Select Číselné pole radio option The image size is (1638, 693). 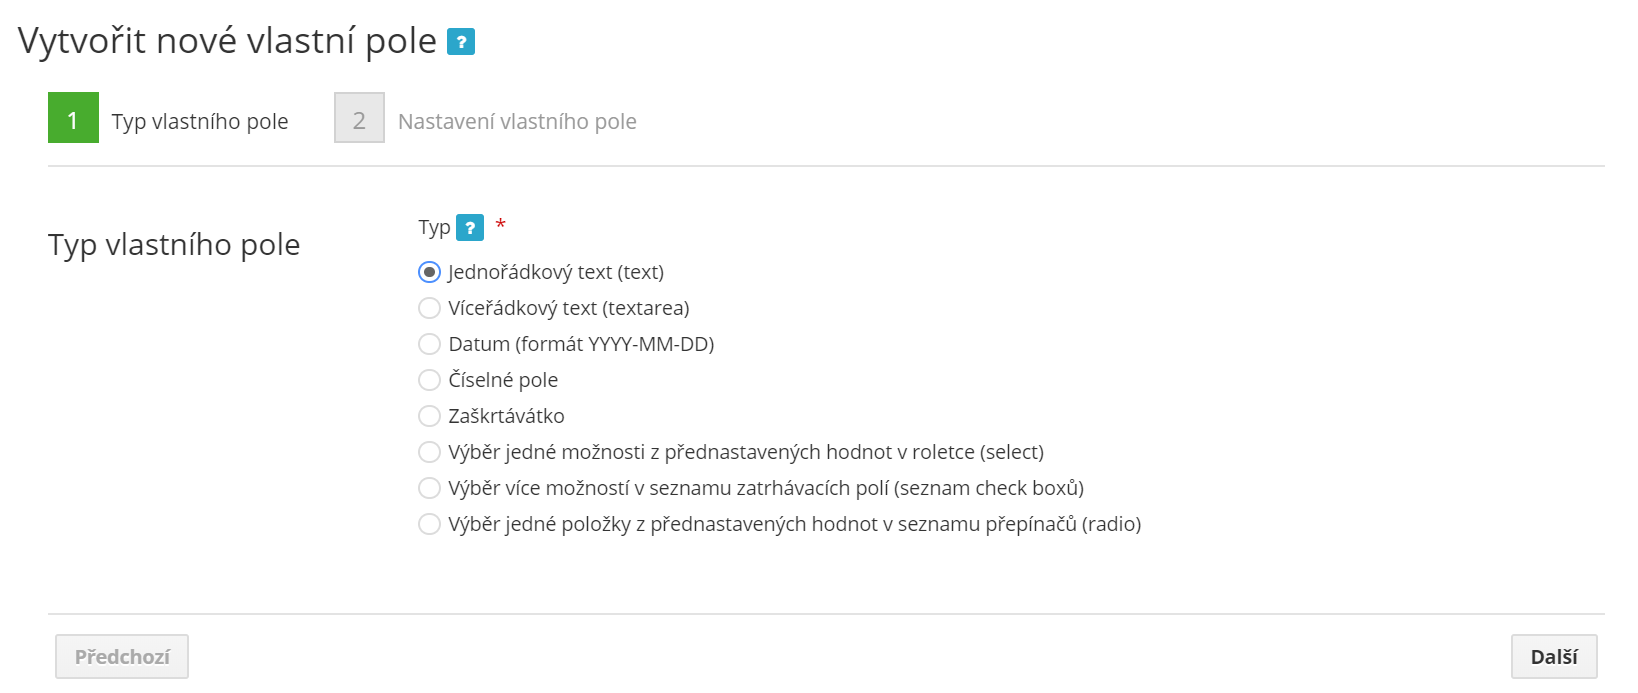[429, 380]
